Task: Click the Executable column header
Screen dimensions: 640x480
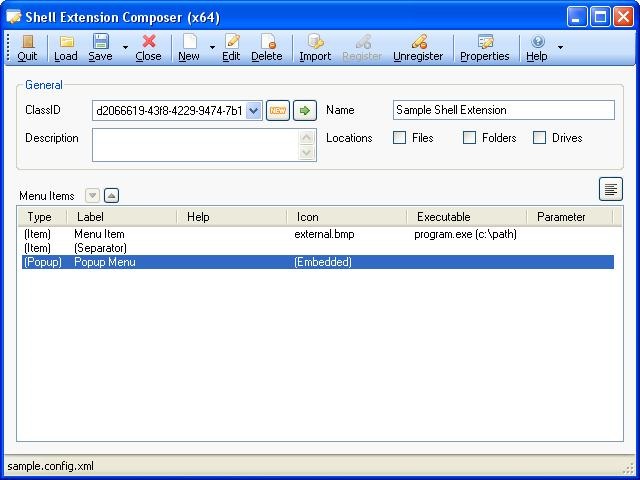Action: click(467, 217)
